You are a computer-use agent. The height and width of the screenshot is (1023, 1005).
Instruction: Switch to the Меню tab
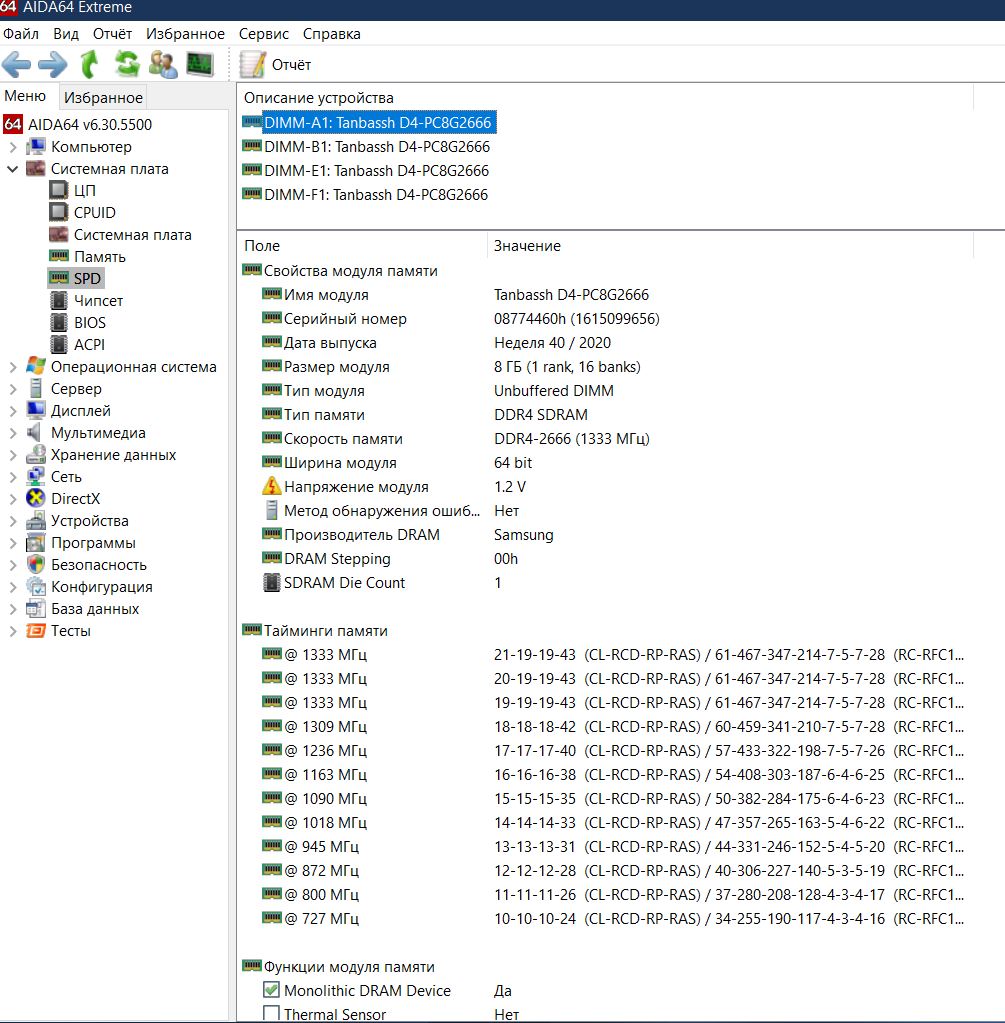point(25,97)
